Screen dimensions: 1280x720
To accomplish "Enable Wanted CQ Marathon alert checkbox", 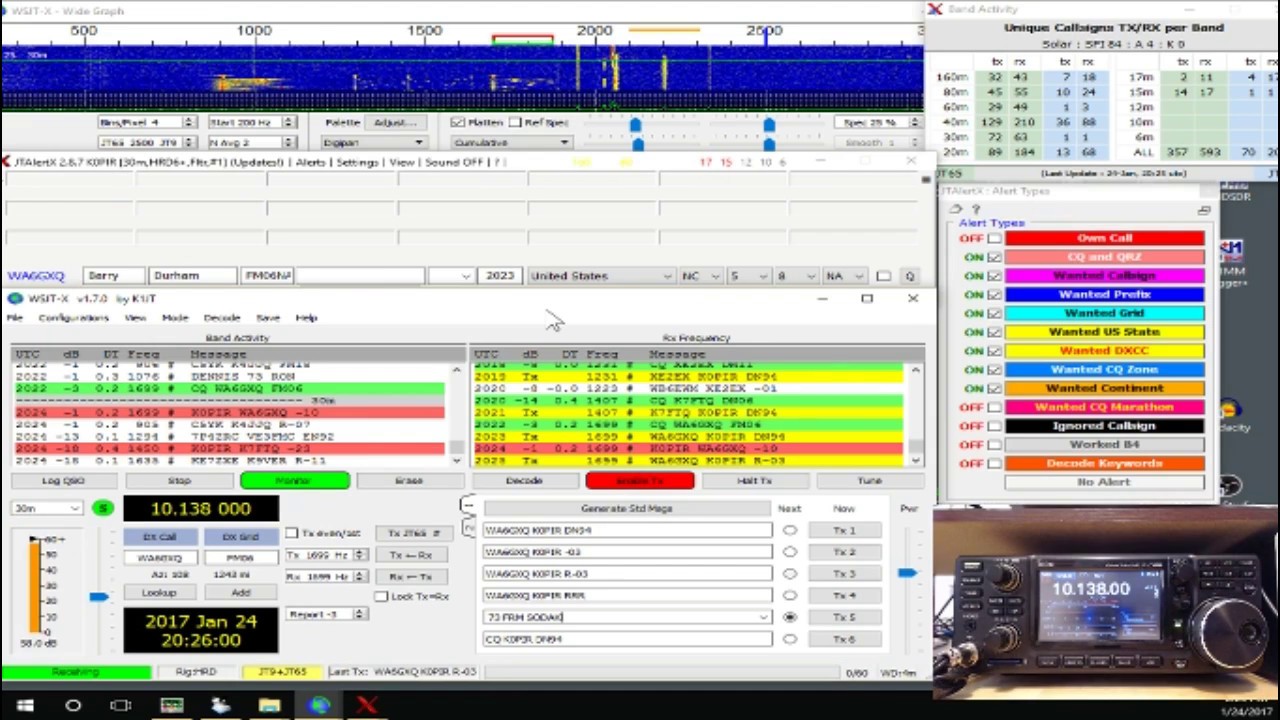I will (x=994, y=407).
